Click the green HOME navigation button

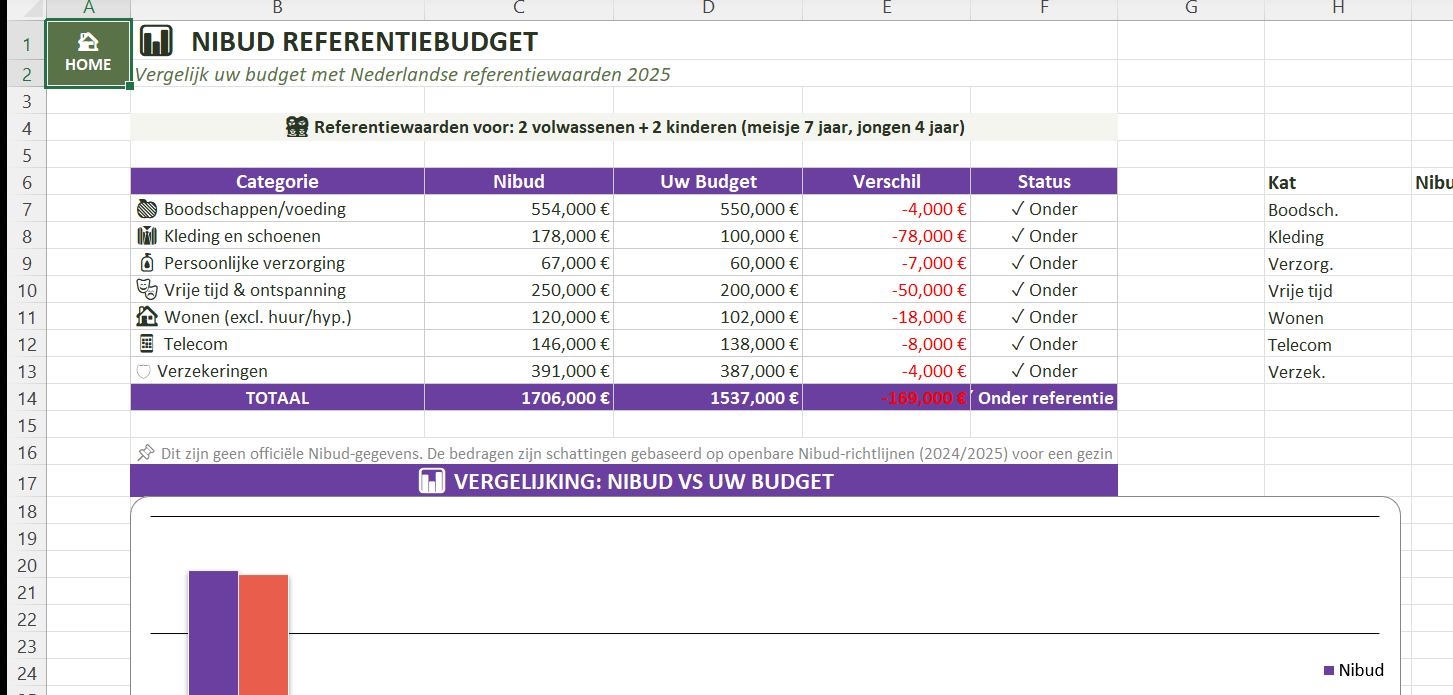[88, 53]
